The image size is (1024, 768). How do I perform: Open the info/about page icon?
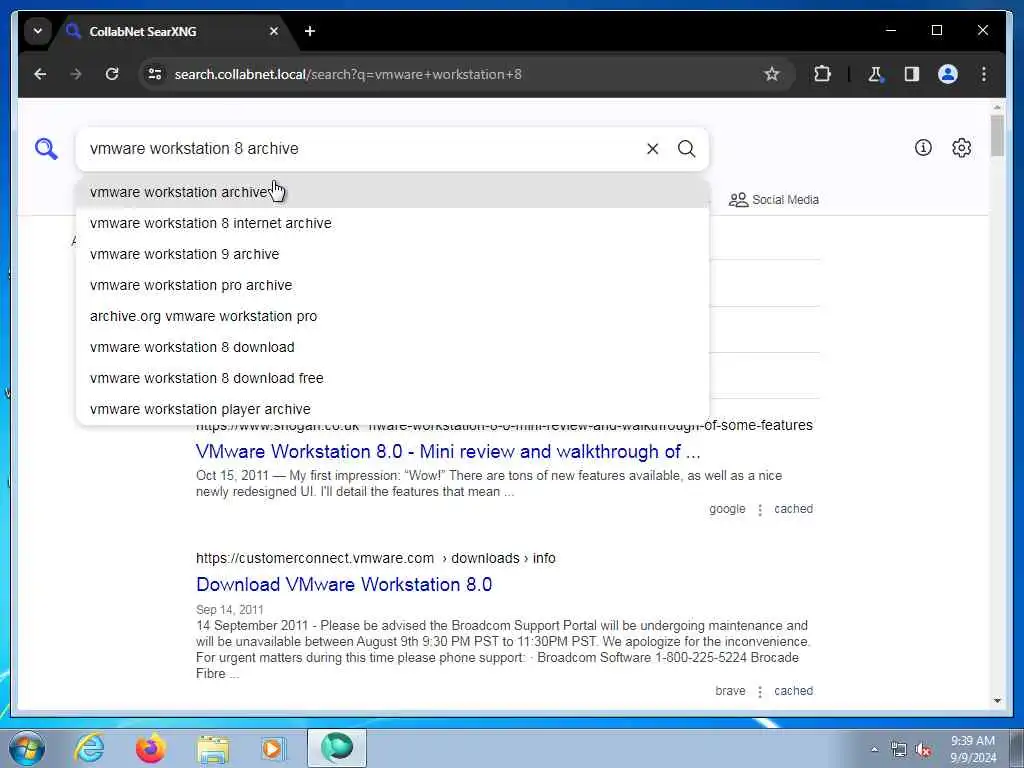coord(923,148)
